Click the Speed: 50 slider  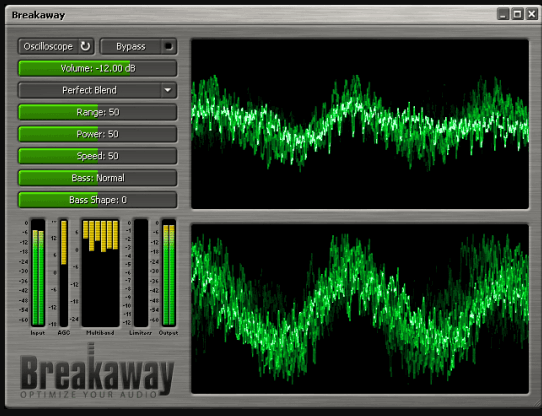point(97,156)
